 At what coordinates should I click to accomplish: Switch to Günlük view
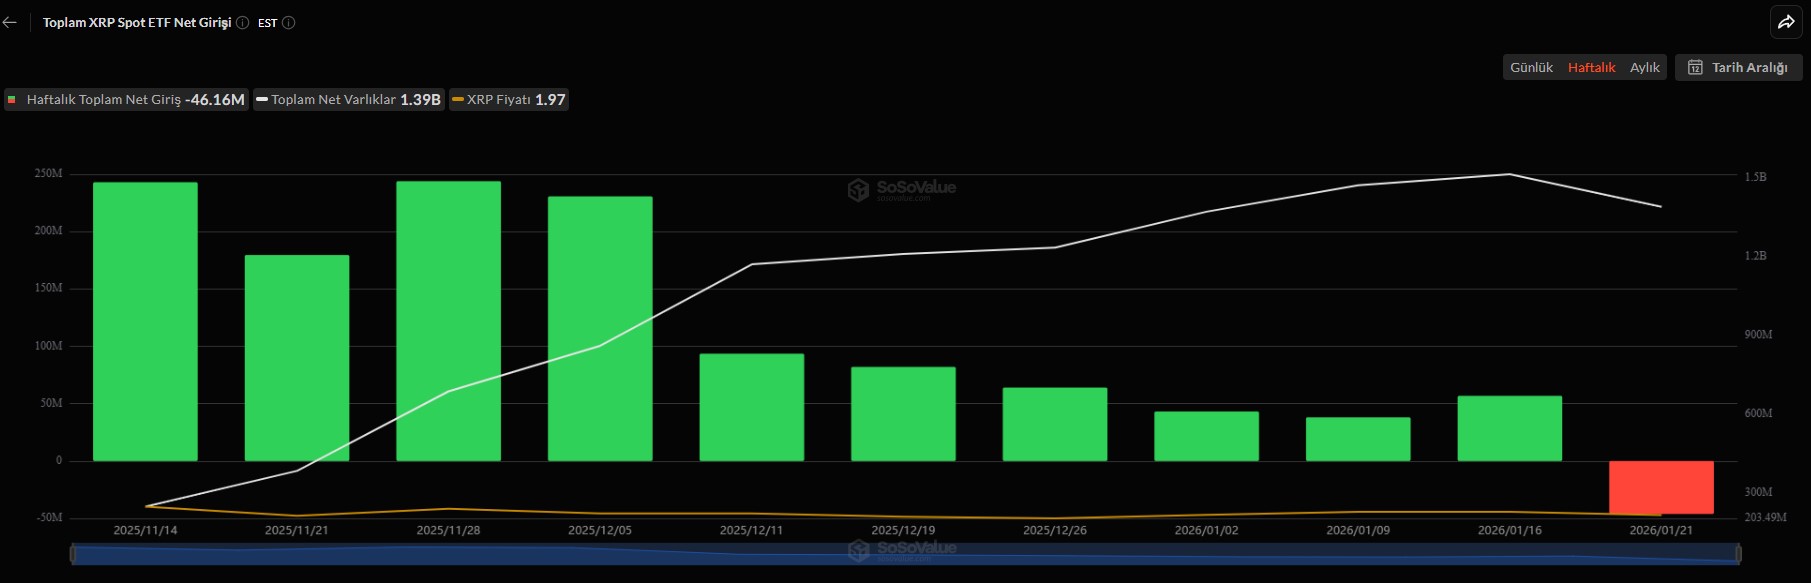click(1531, 67)
